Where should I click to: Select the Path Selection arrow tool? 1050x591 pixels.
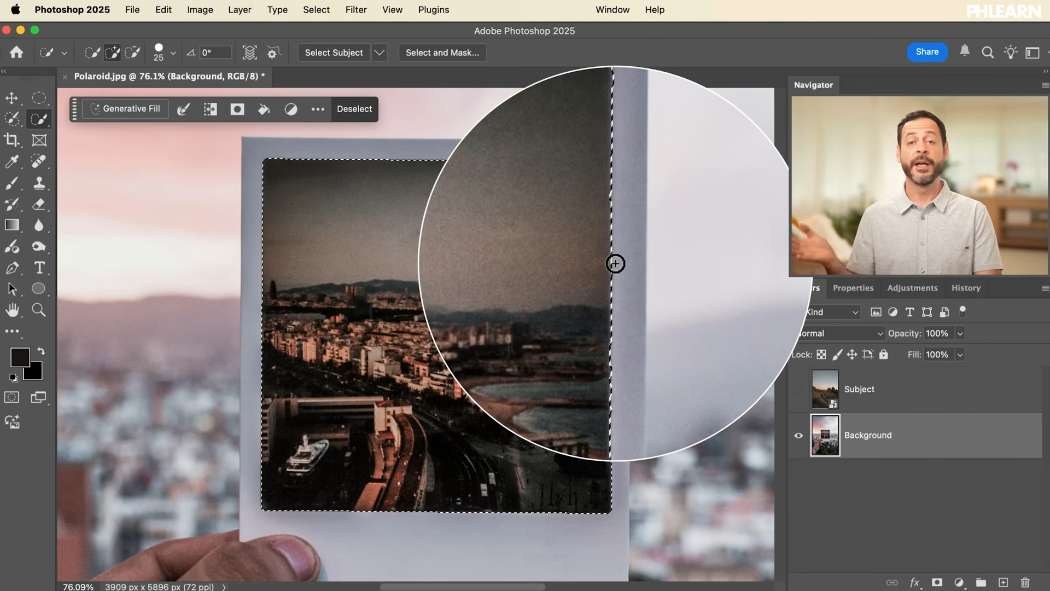click(x=12, y=289)
